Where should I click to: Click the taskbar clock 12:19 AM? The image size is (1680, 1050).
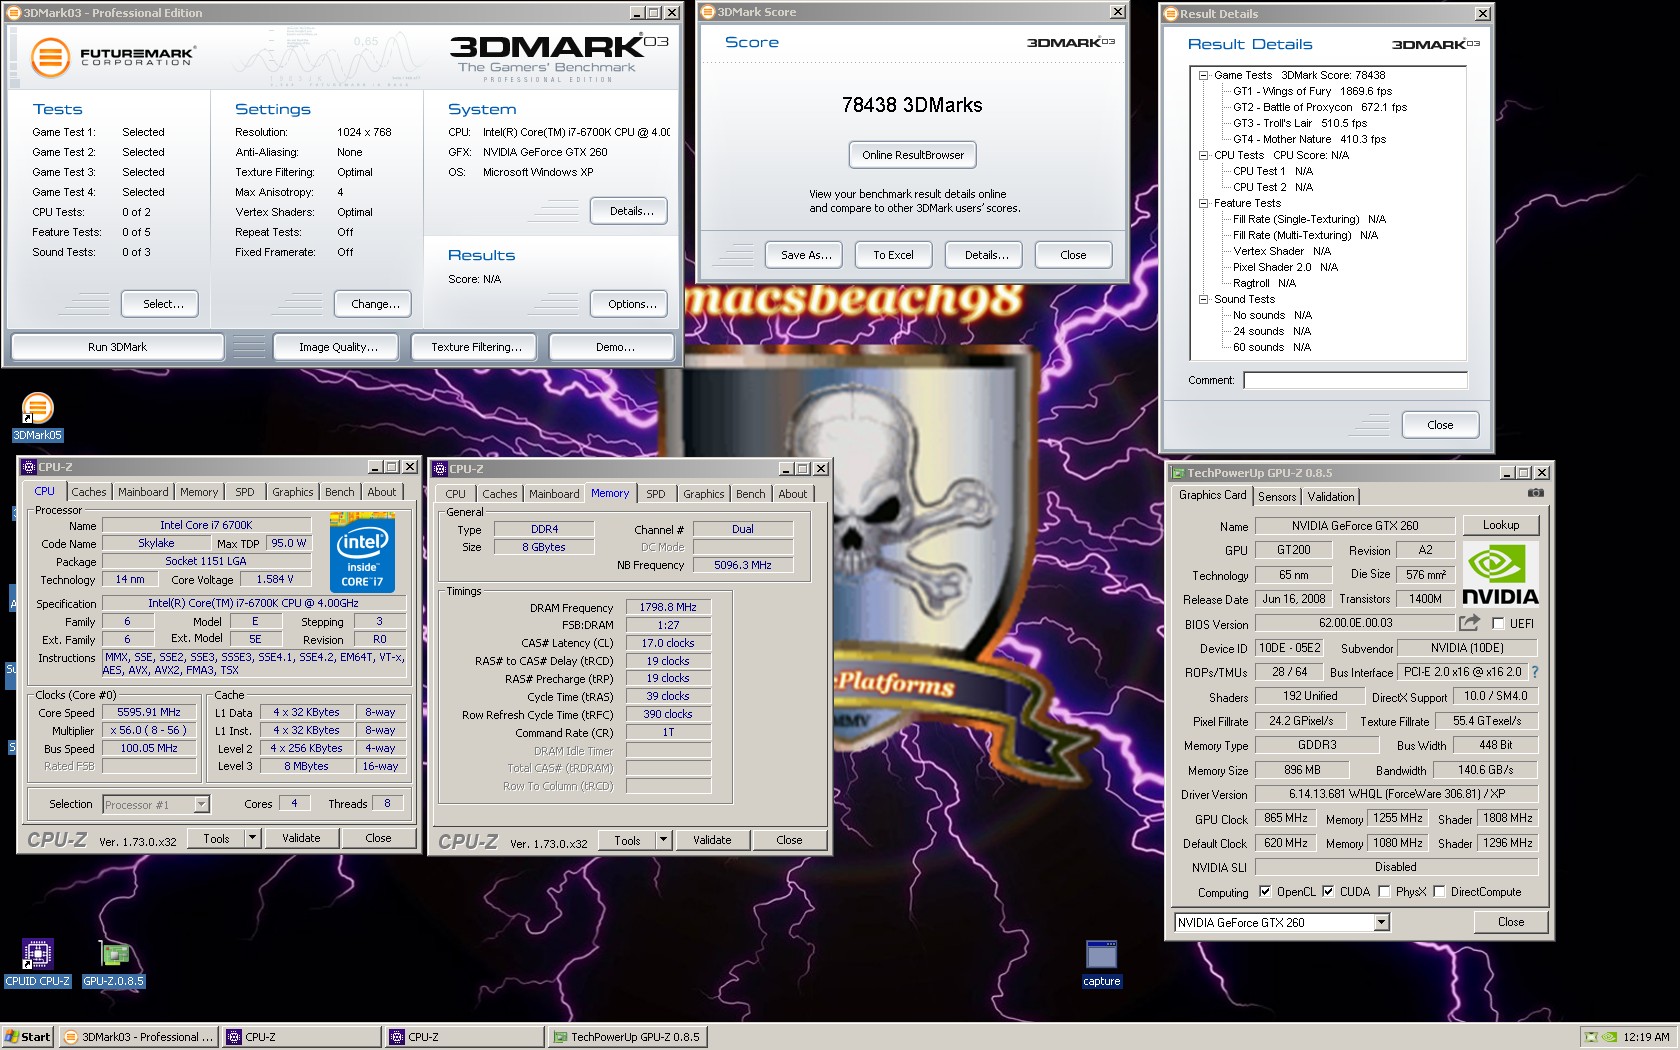(x=1646, y=1037)
